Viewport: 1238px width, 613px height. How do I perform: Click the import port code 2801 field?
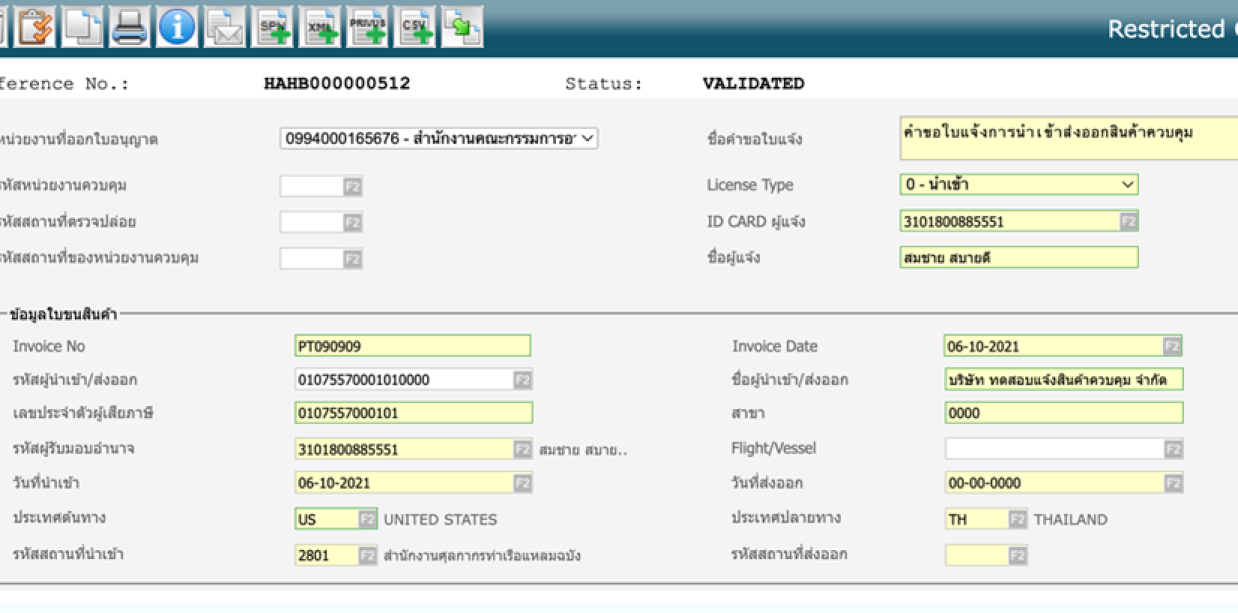tap(326, 555)
